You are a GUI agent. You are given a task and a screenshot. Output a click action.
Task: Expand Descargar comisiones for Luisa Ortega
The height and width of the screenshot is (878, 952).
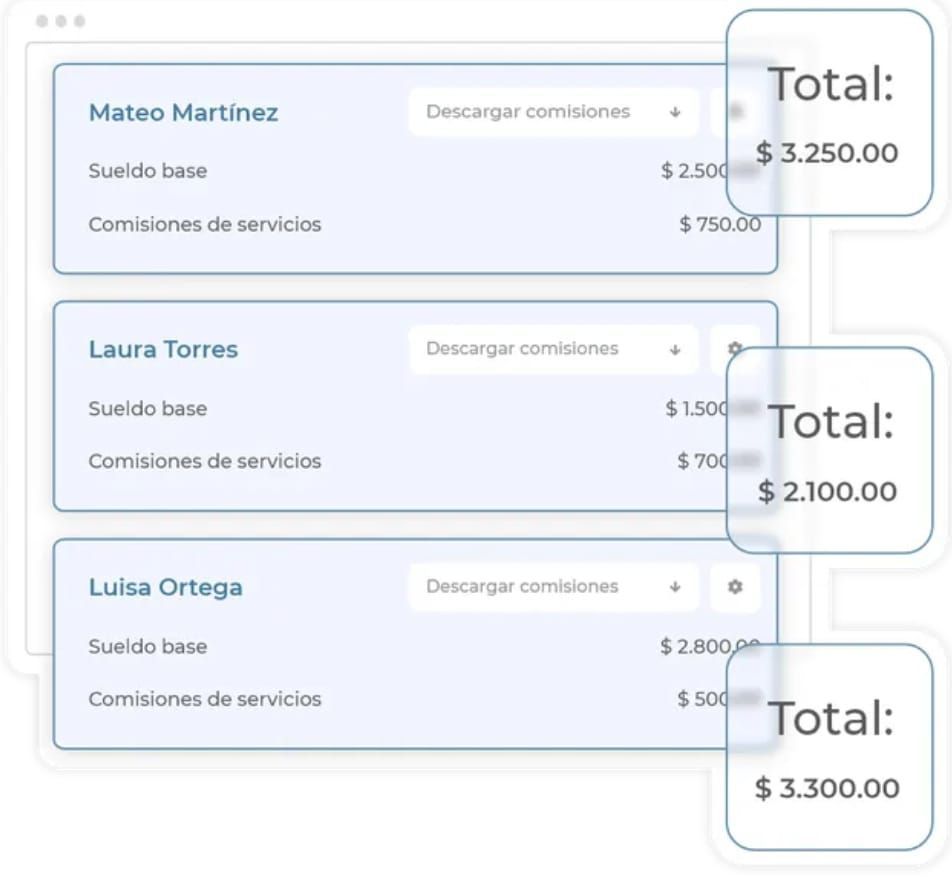tap(554, 587)
